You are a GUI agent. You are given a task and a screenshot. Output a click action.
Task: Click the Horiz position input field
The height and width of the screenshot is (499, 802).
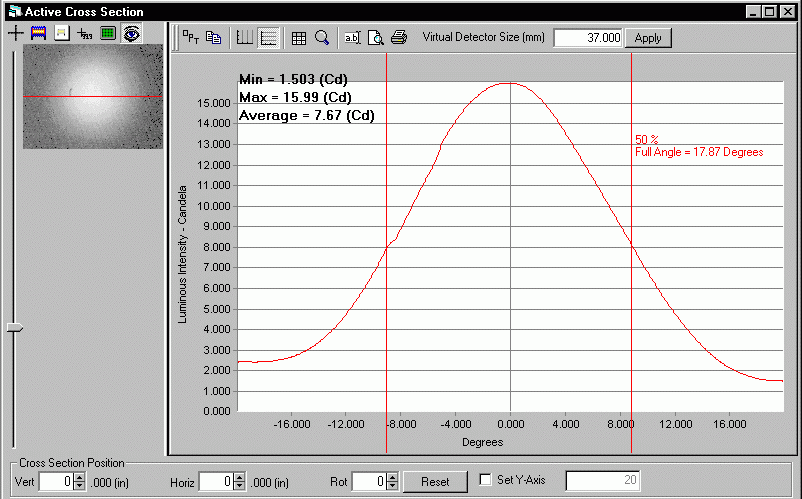pyautogui.click(x=216, y=482)
